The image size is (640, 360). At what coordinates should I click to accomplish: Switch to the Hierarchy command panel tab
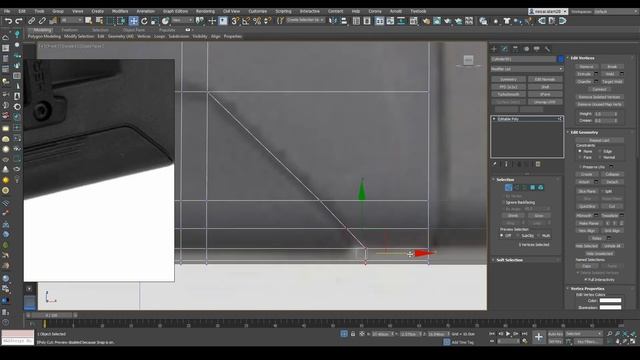click(516, 49)
